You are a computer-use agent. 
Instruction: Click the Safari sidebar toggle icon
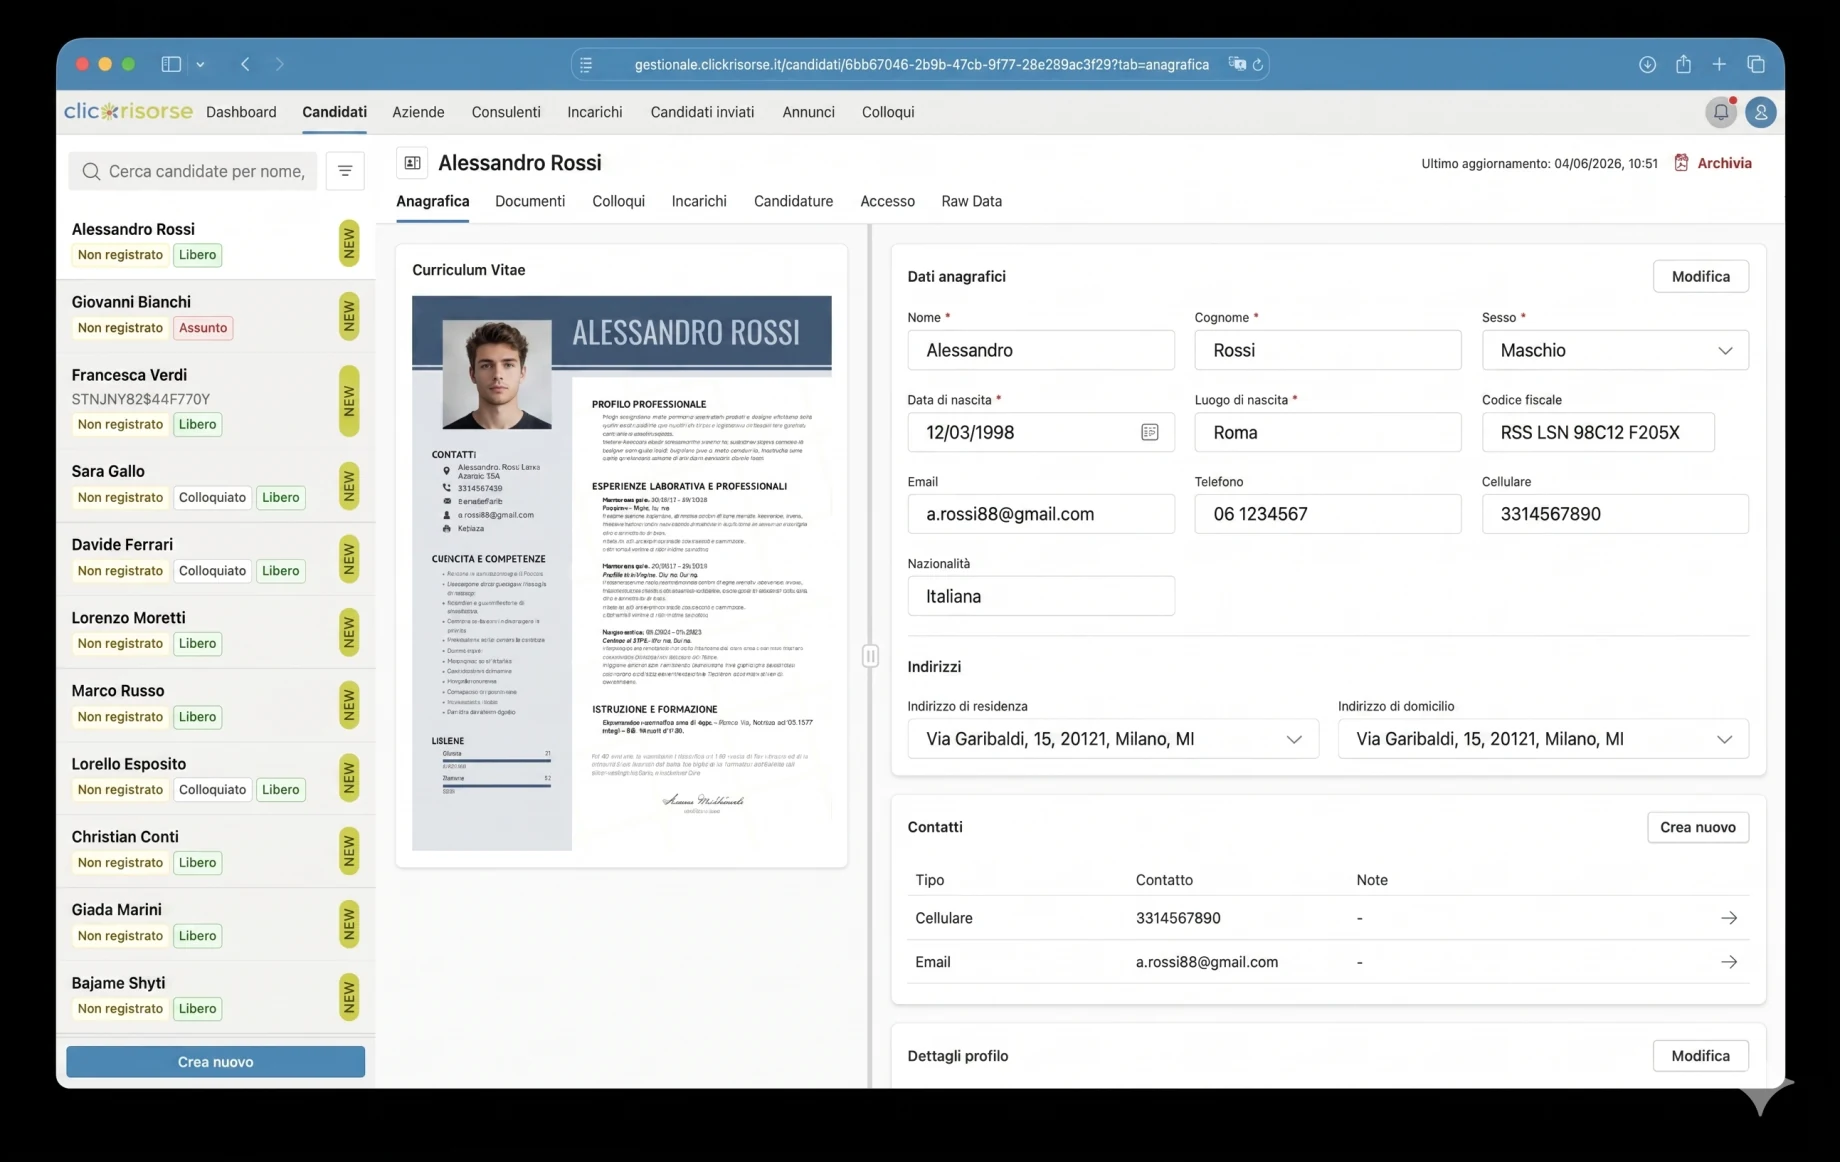coord(171,64)
